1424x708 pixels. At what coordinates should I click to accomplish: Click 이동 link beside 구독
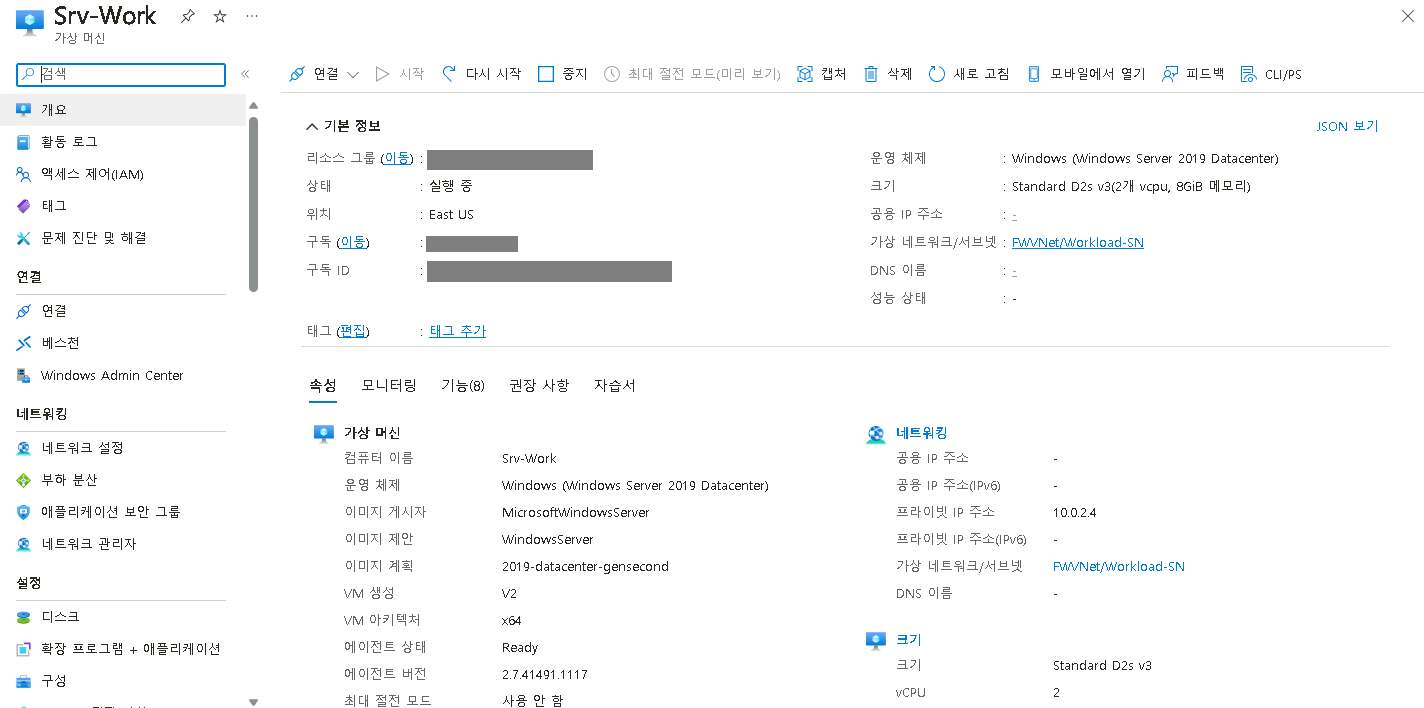[x=352, y=242]
